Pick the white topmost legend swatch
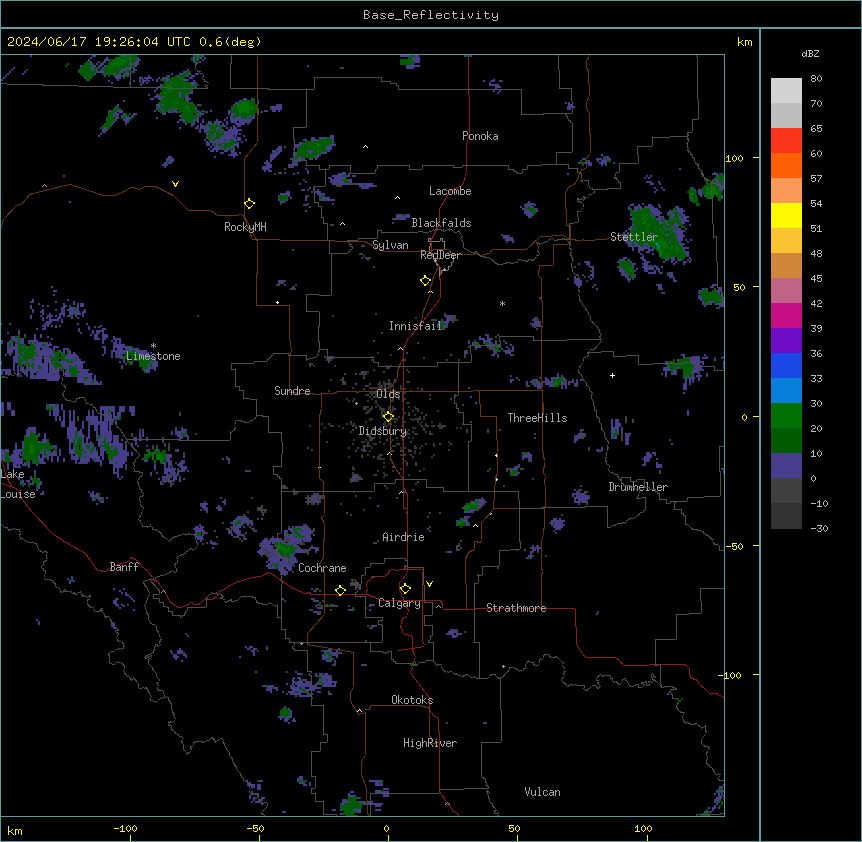 click(786, 91)
